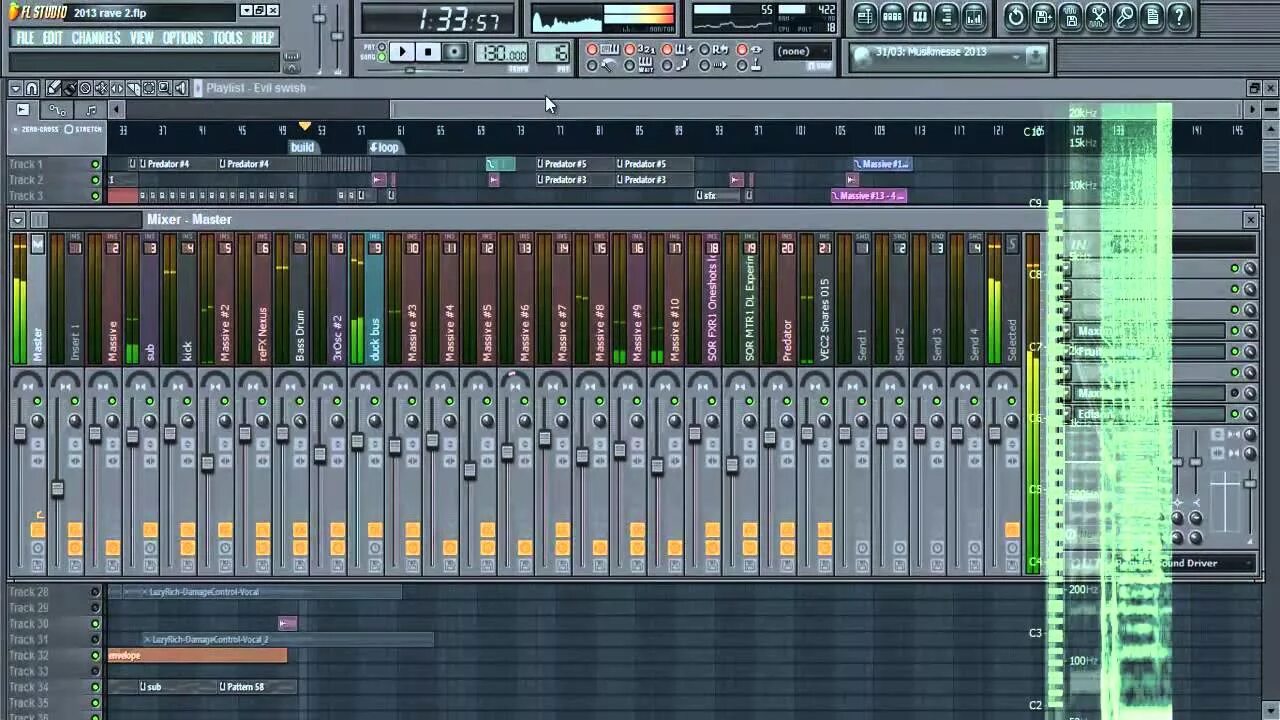Select the Playlist Draw pencil tool
The width and height of the screenshot is (1280, 720).
[x=54, y=88]
